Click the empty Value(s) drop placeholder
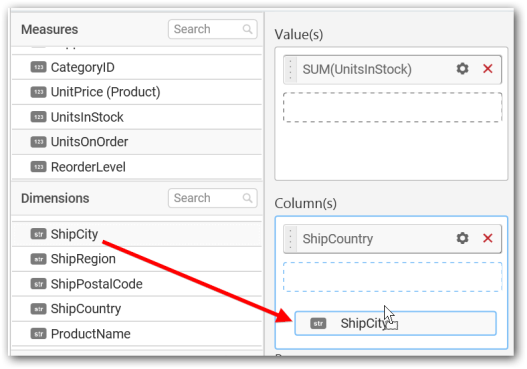 [392, 107]
